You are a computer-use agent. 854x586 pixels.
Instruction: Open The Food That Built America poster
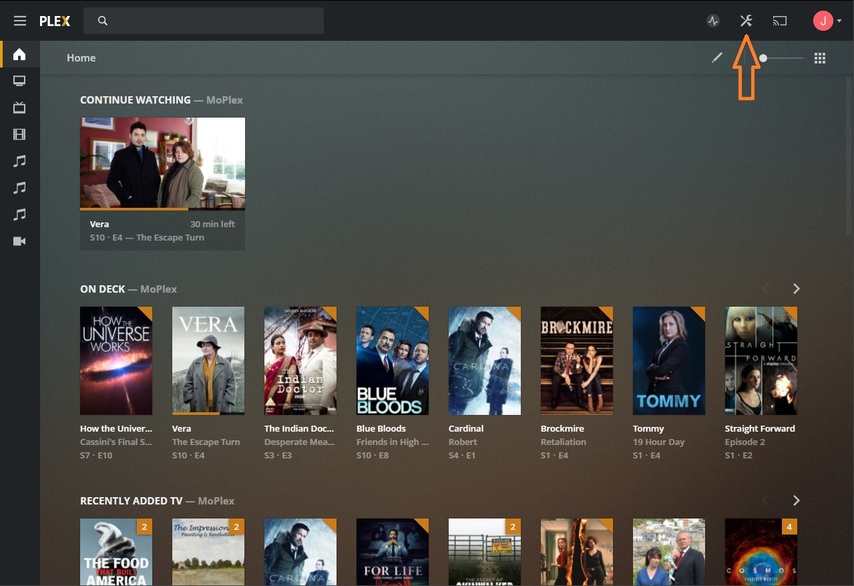(116, 552)
